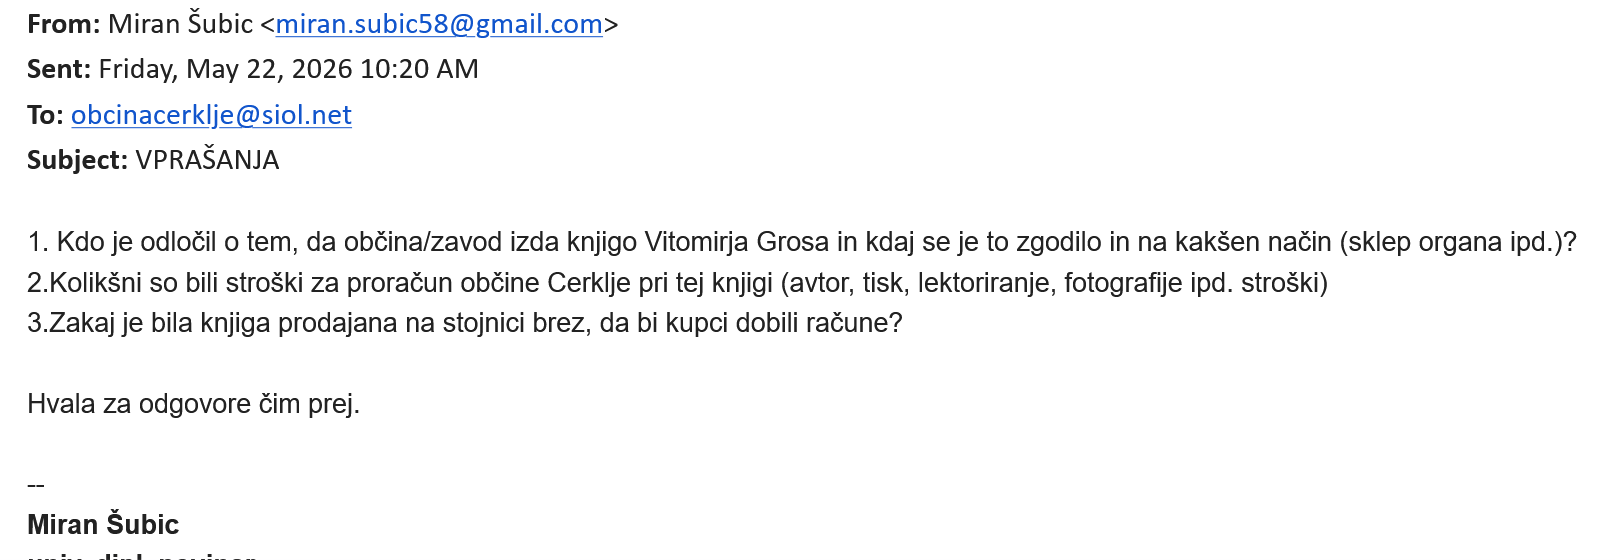Click question 3 starting "Zakaj je bila knjiga"
Viewport: 1615px width, 560px height.
464,323
